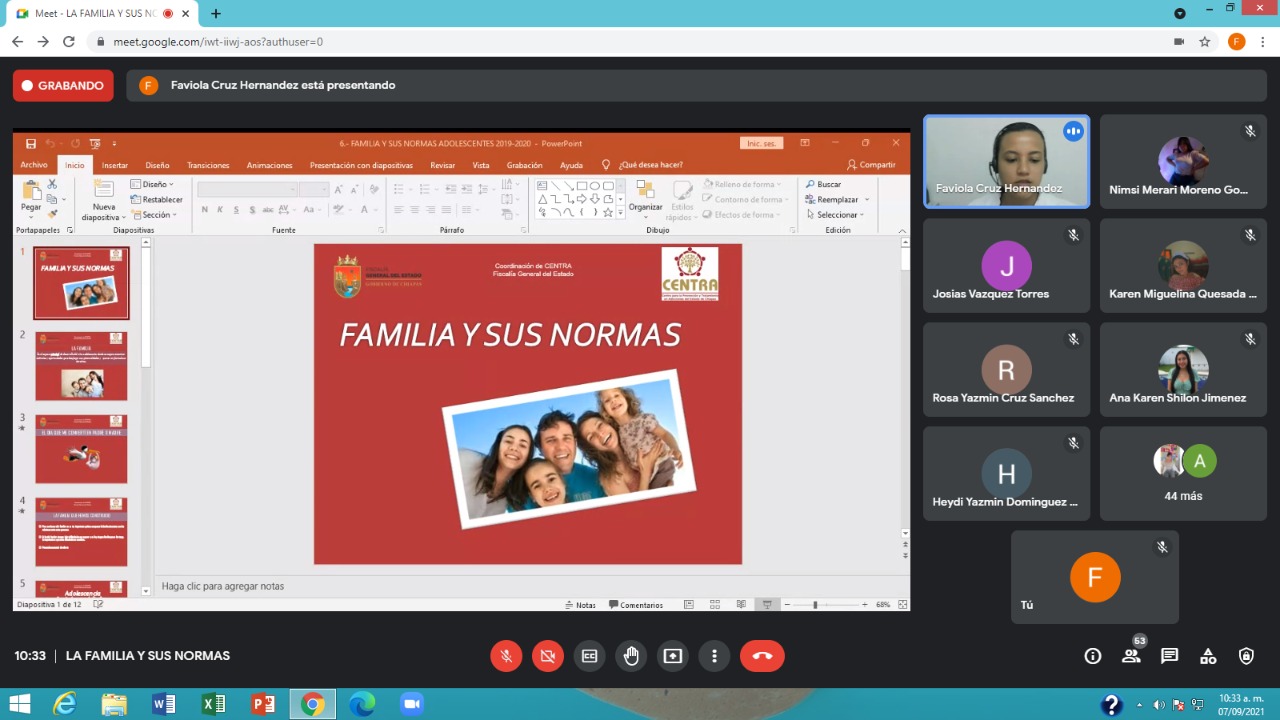Viewport: 1280px width, 720px height.
Task: Open Zoom app from the taskbar
Action: click(x=411, y=704)
